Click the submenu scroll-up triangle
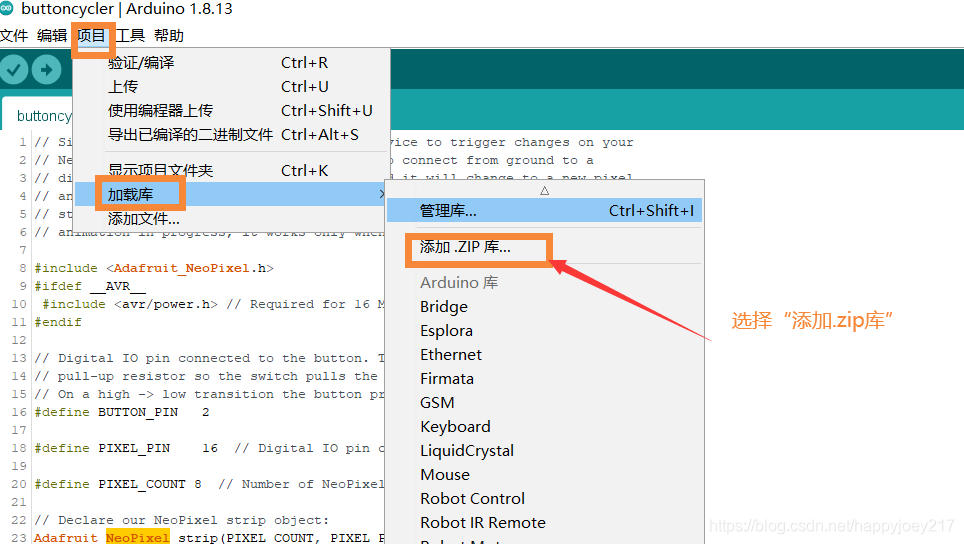964x544 pixels. (545, 191)
